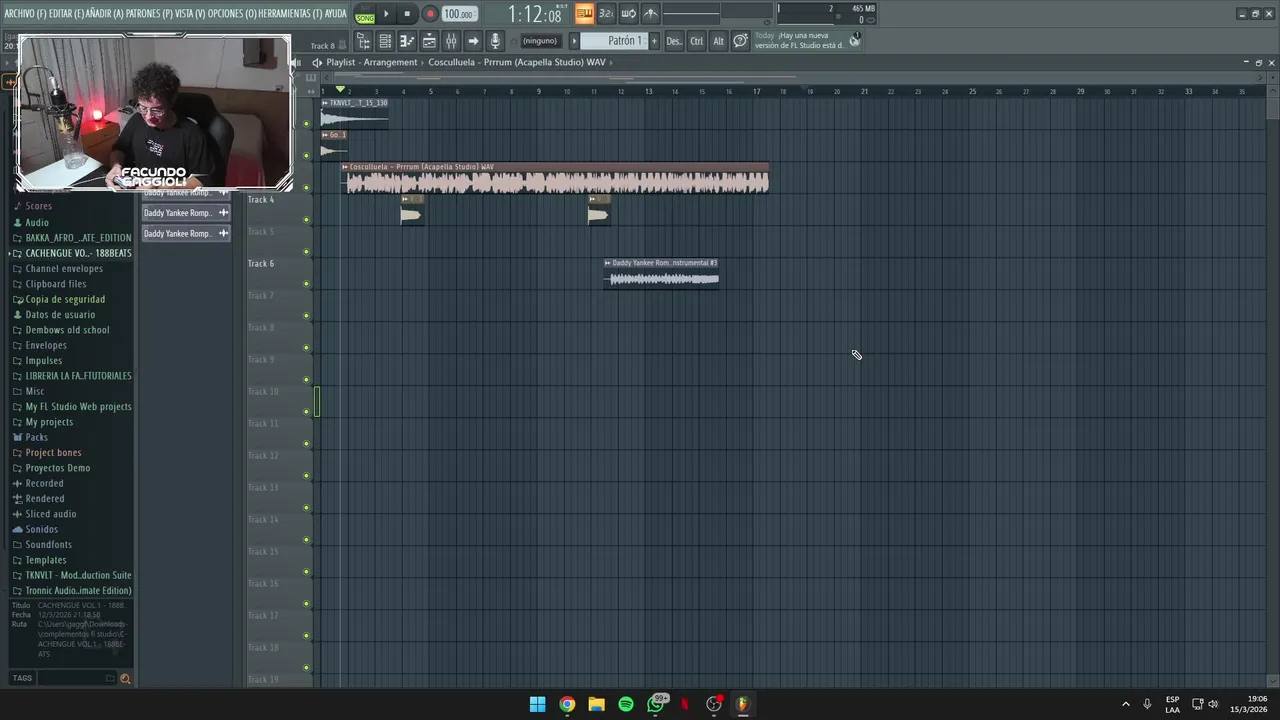Mute Track 10 with its green LED
The height and width of the screenshot is (720, 1280).
[306, 412]
